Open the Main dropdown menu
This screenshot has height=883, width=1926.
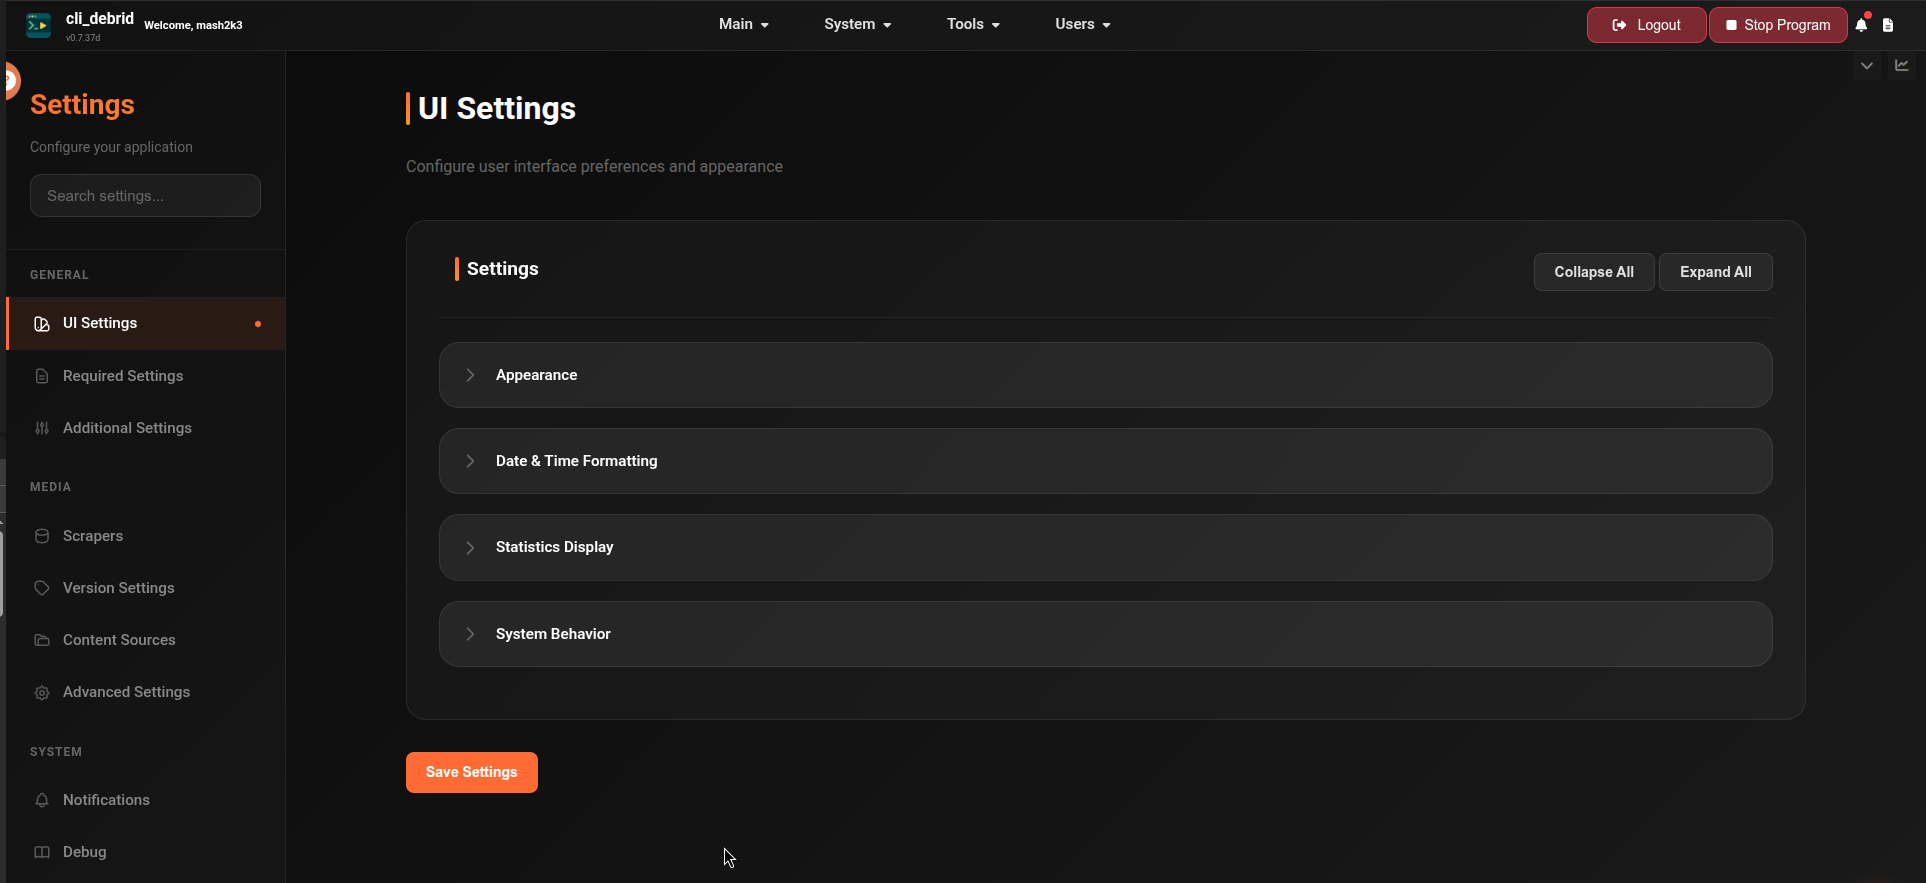coord(744,24)
